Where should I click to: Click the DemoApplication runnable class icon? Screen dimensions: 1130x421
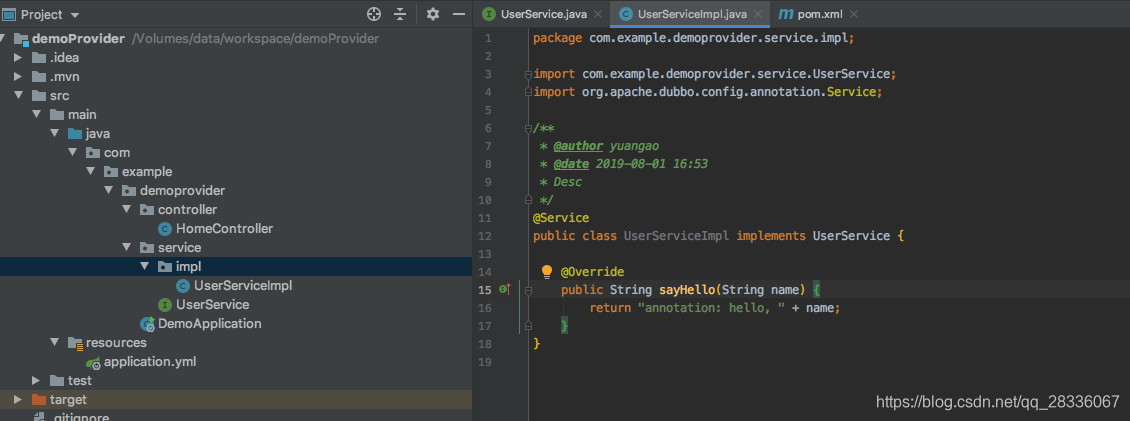pyautogui.click(x=147, y=324)
